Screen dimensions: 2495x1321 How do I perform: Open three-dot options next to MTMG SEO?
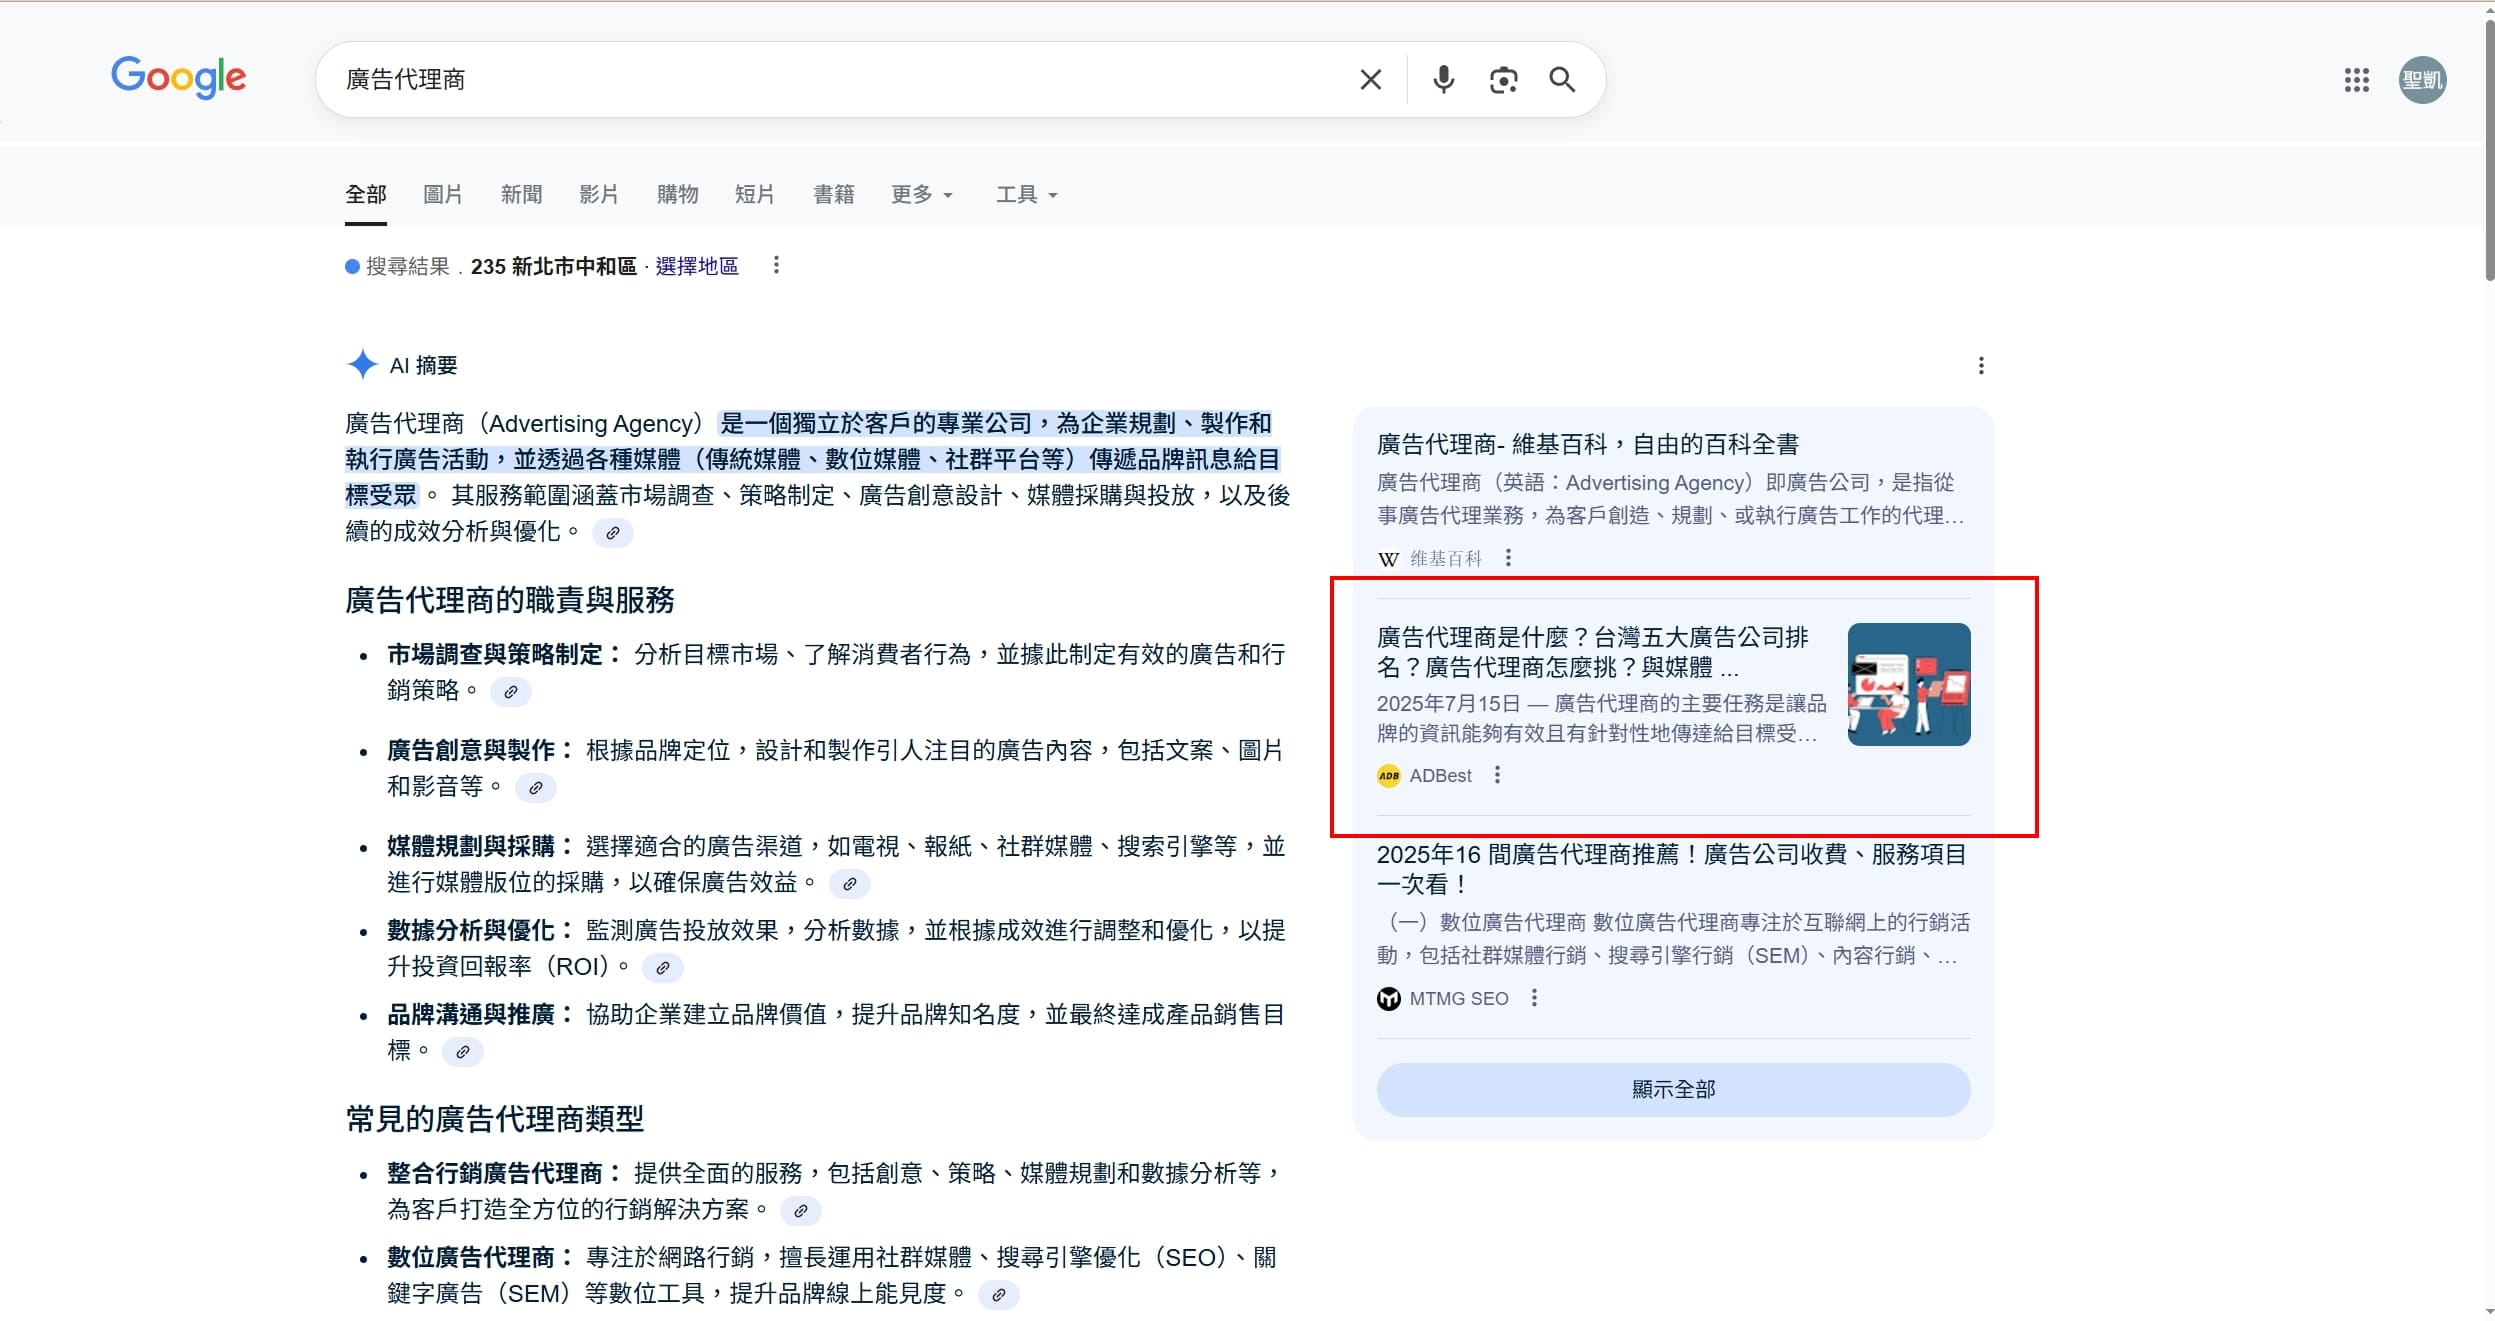click(1534, 998)
